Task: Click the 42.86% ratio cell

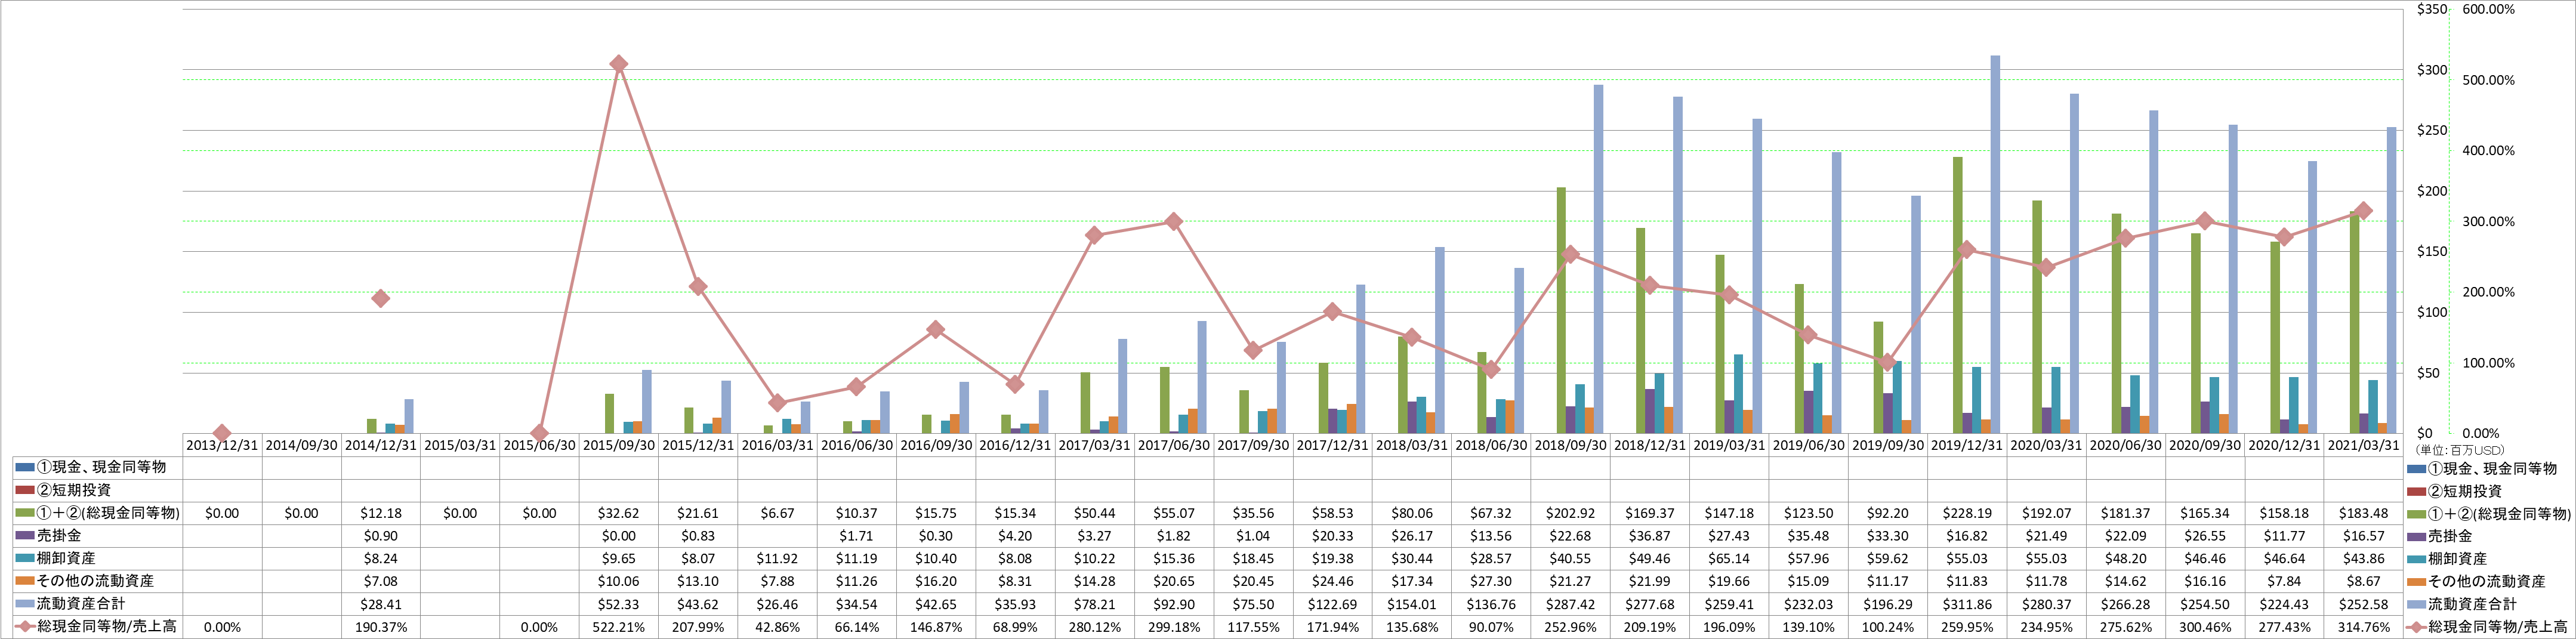Action: tap(777, 627)
